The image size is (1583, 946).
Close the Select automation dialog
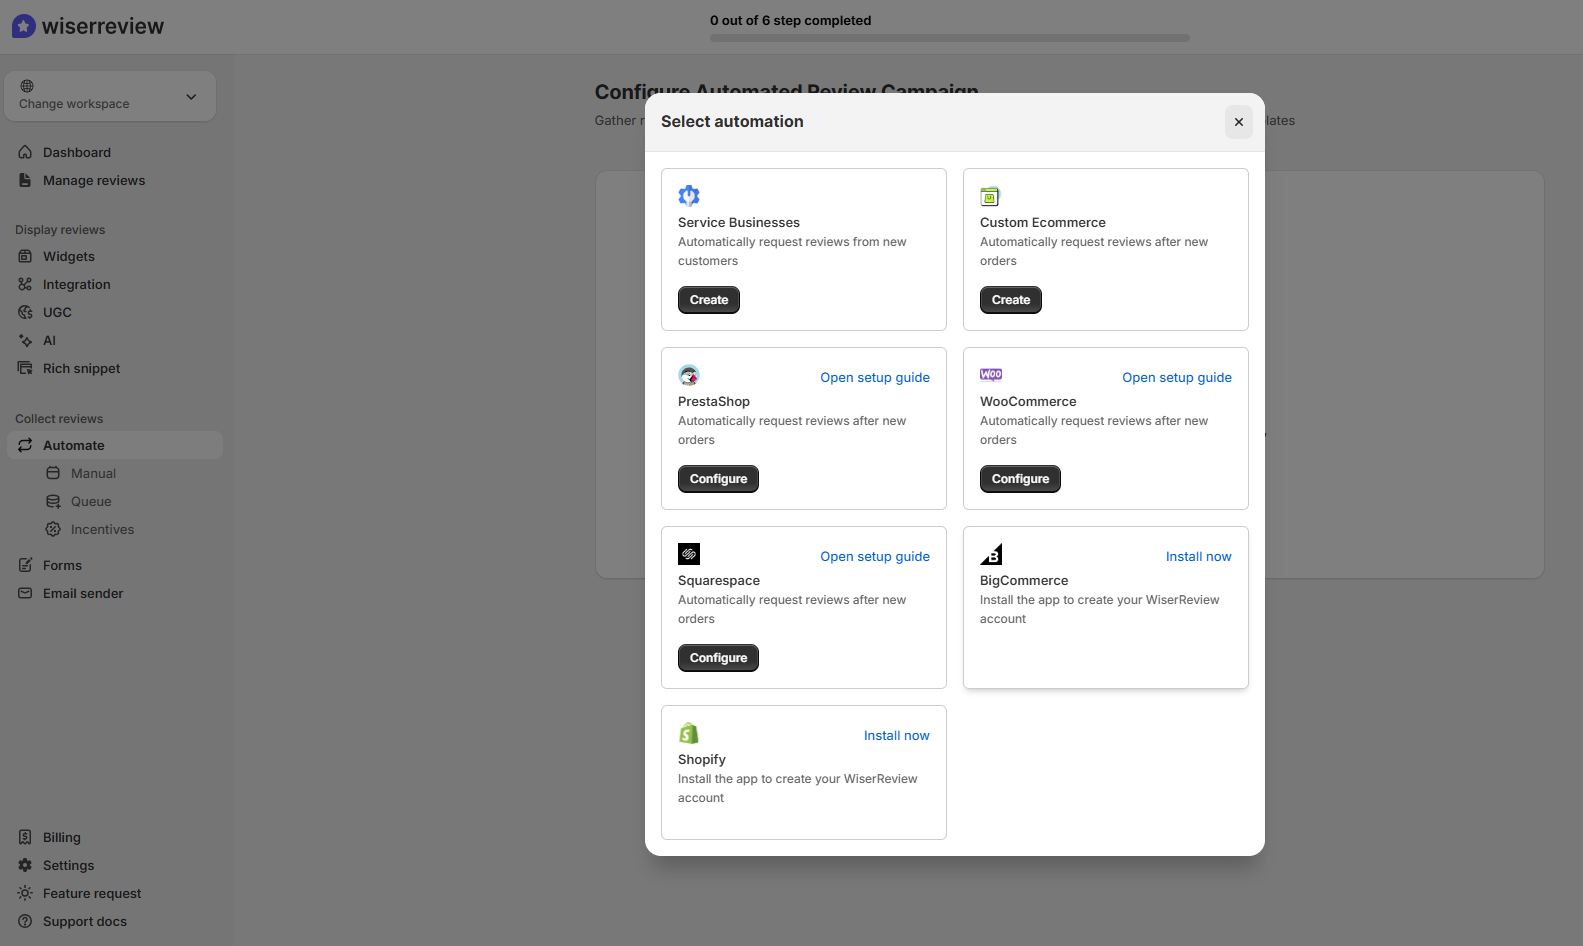click(x=1239, y=122)
